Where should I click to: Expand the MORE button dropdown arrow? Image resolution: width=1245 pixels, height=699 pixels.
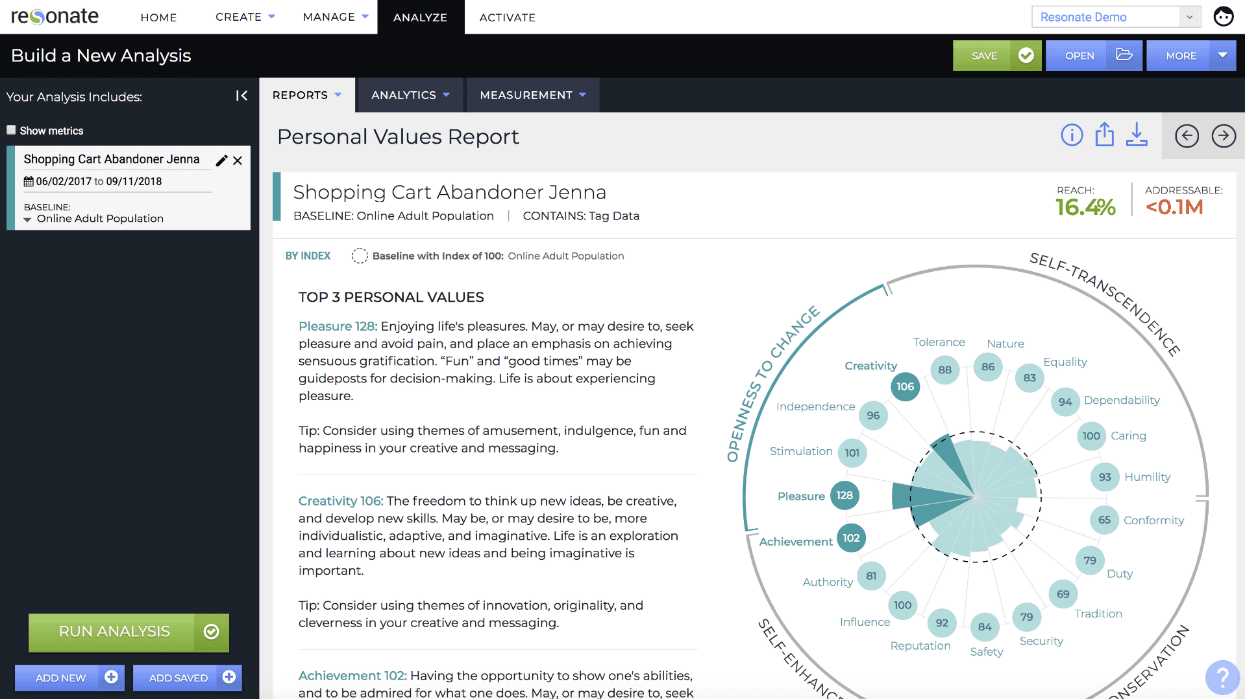click(x=1223, y=56)
